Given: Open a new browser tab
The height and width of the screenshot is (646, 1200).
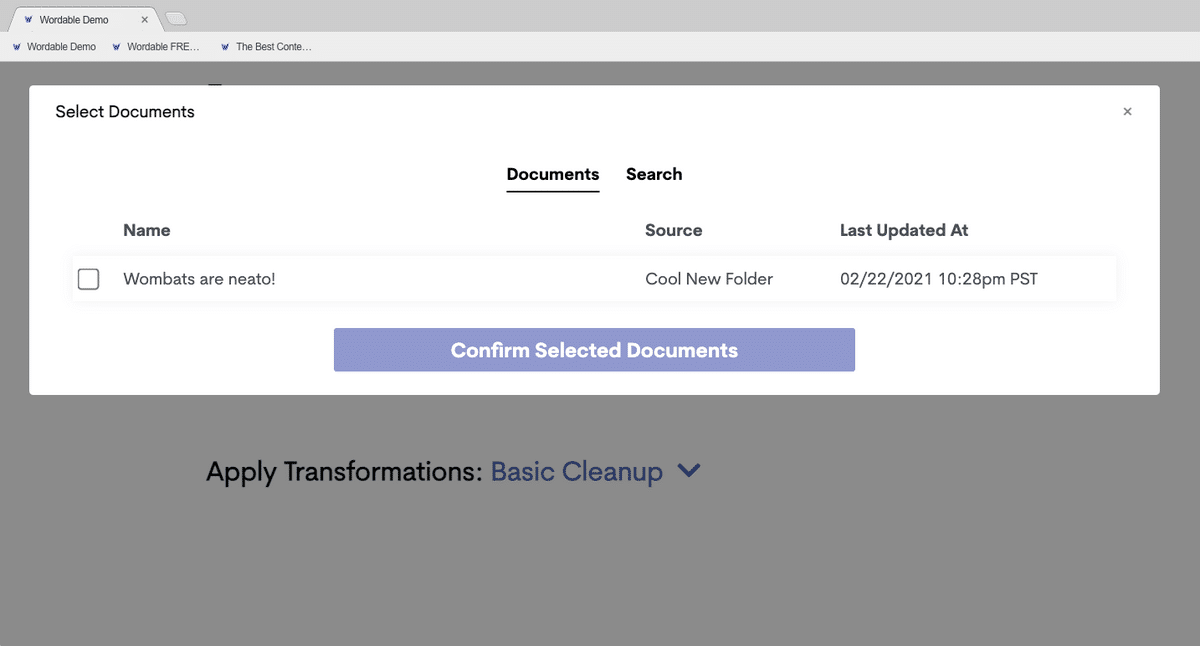Looking at the screenshot, I should (175, 17).
